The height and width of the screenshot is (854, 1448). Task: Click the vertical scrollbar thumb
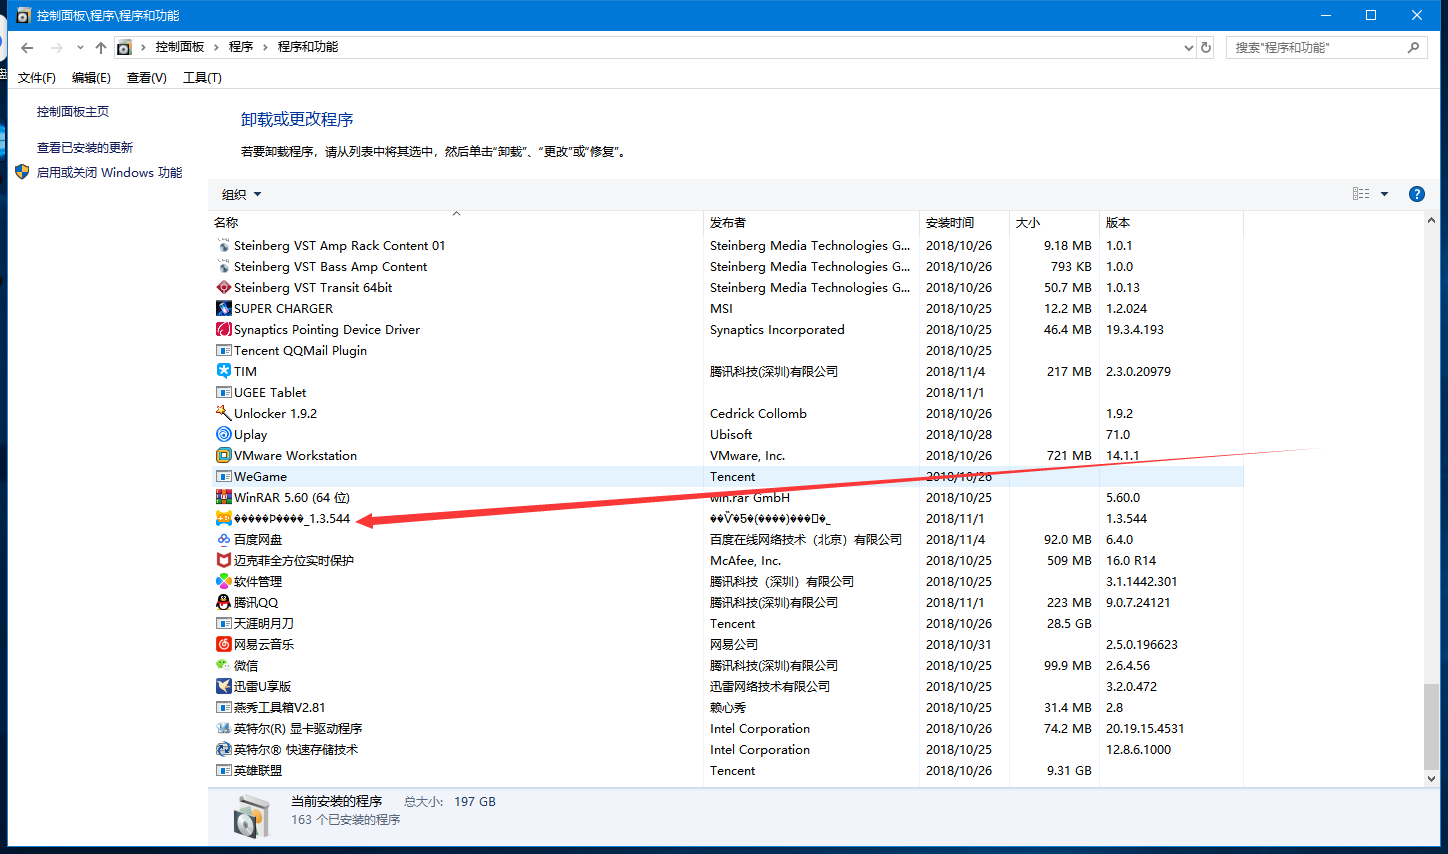point(1431,726)
